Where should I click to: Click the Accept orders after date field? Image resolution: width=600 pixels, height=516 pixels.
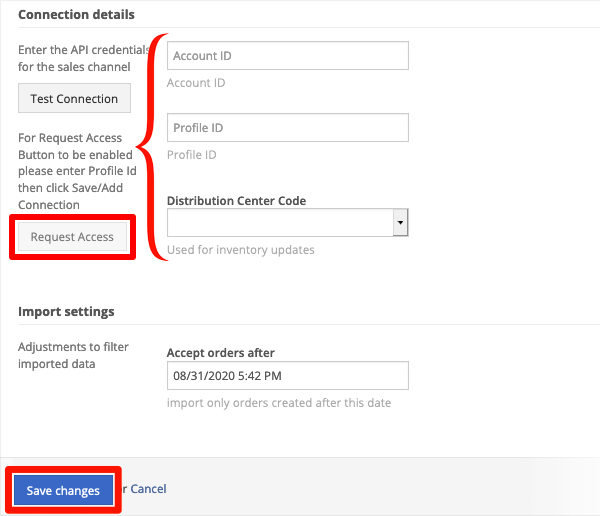288,376
